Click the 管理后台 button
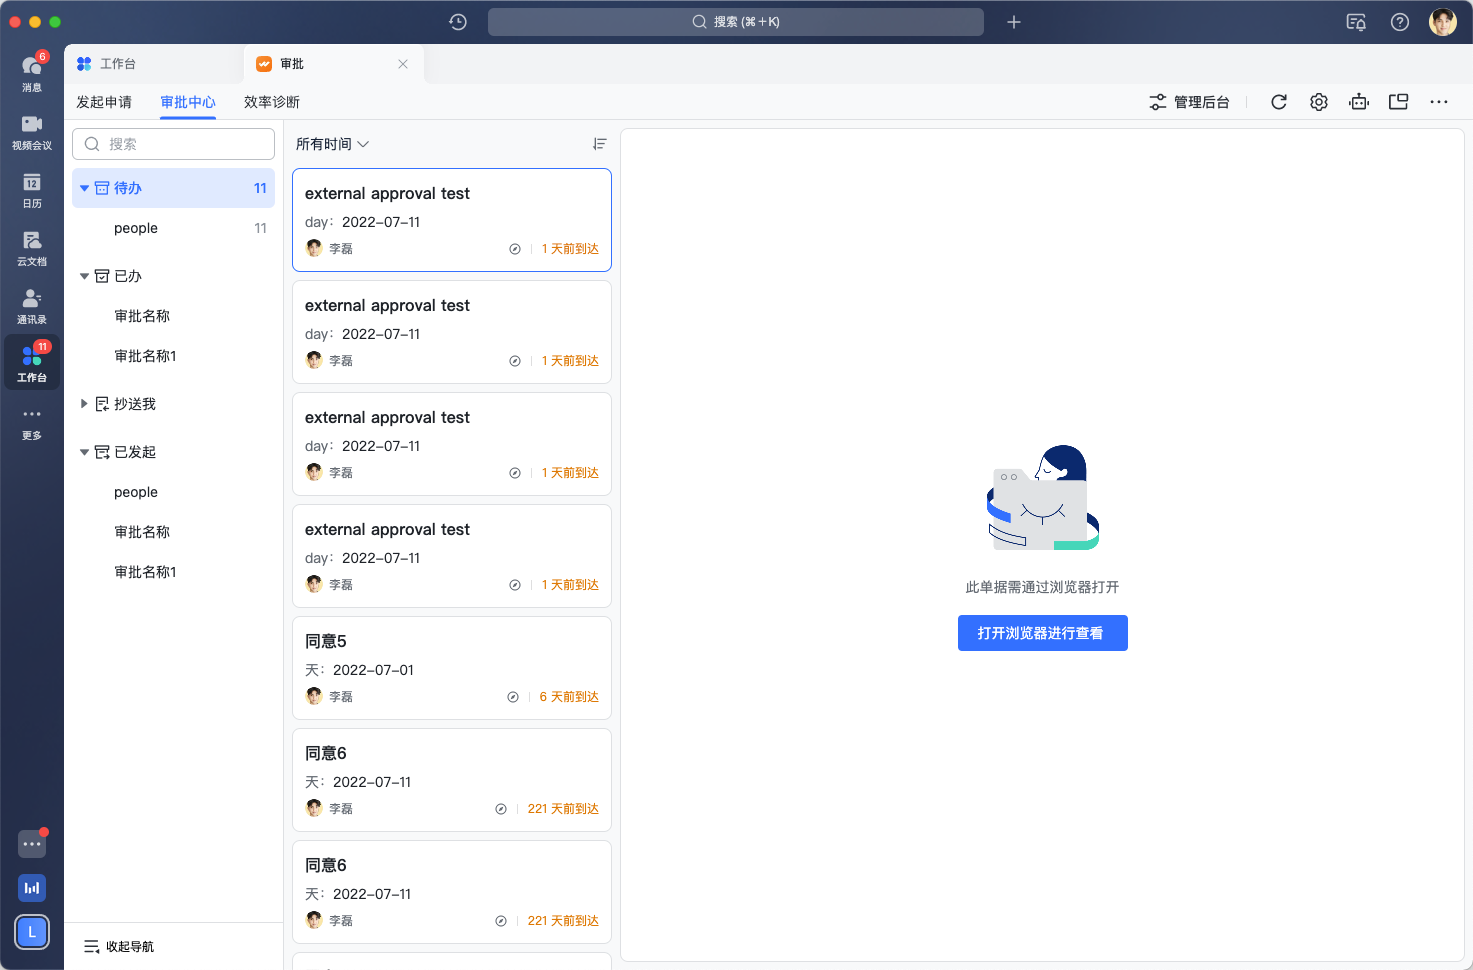This screenshot has width=1473, height=970. click(x=1189, y=102)
